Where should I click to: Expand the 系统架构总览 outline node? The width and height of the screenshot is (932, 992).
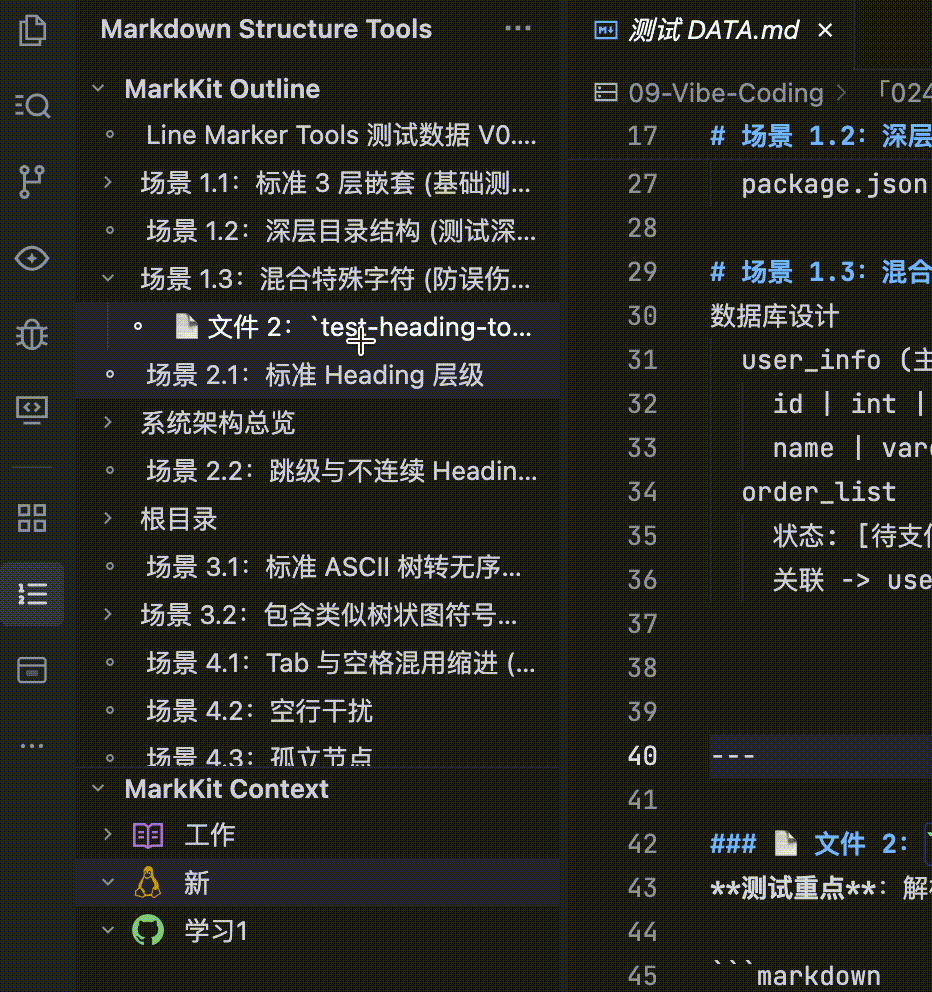click(108, 422)
